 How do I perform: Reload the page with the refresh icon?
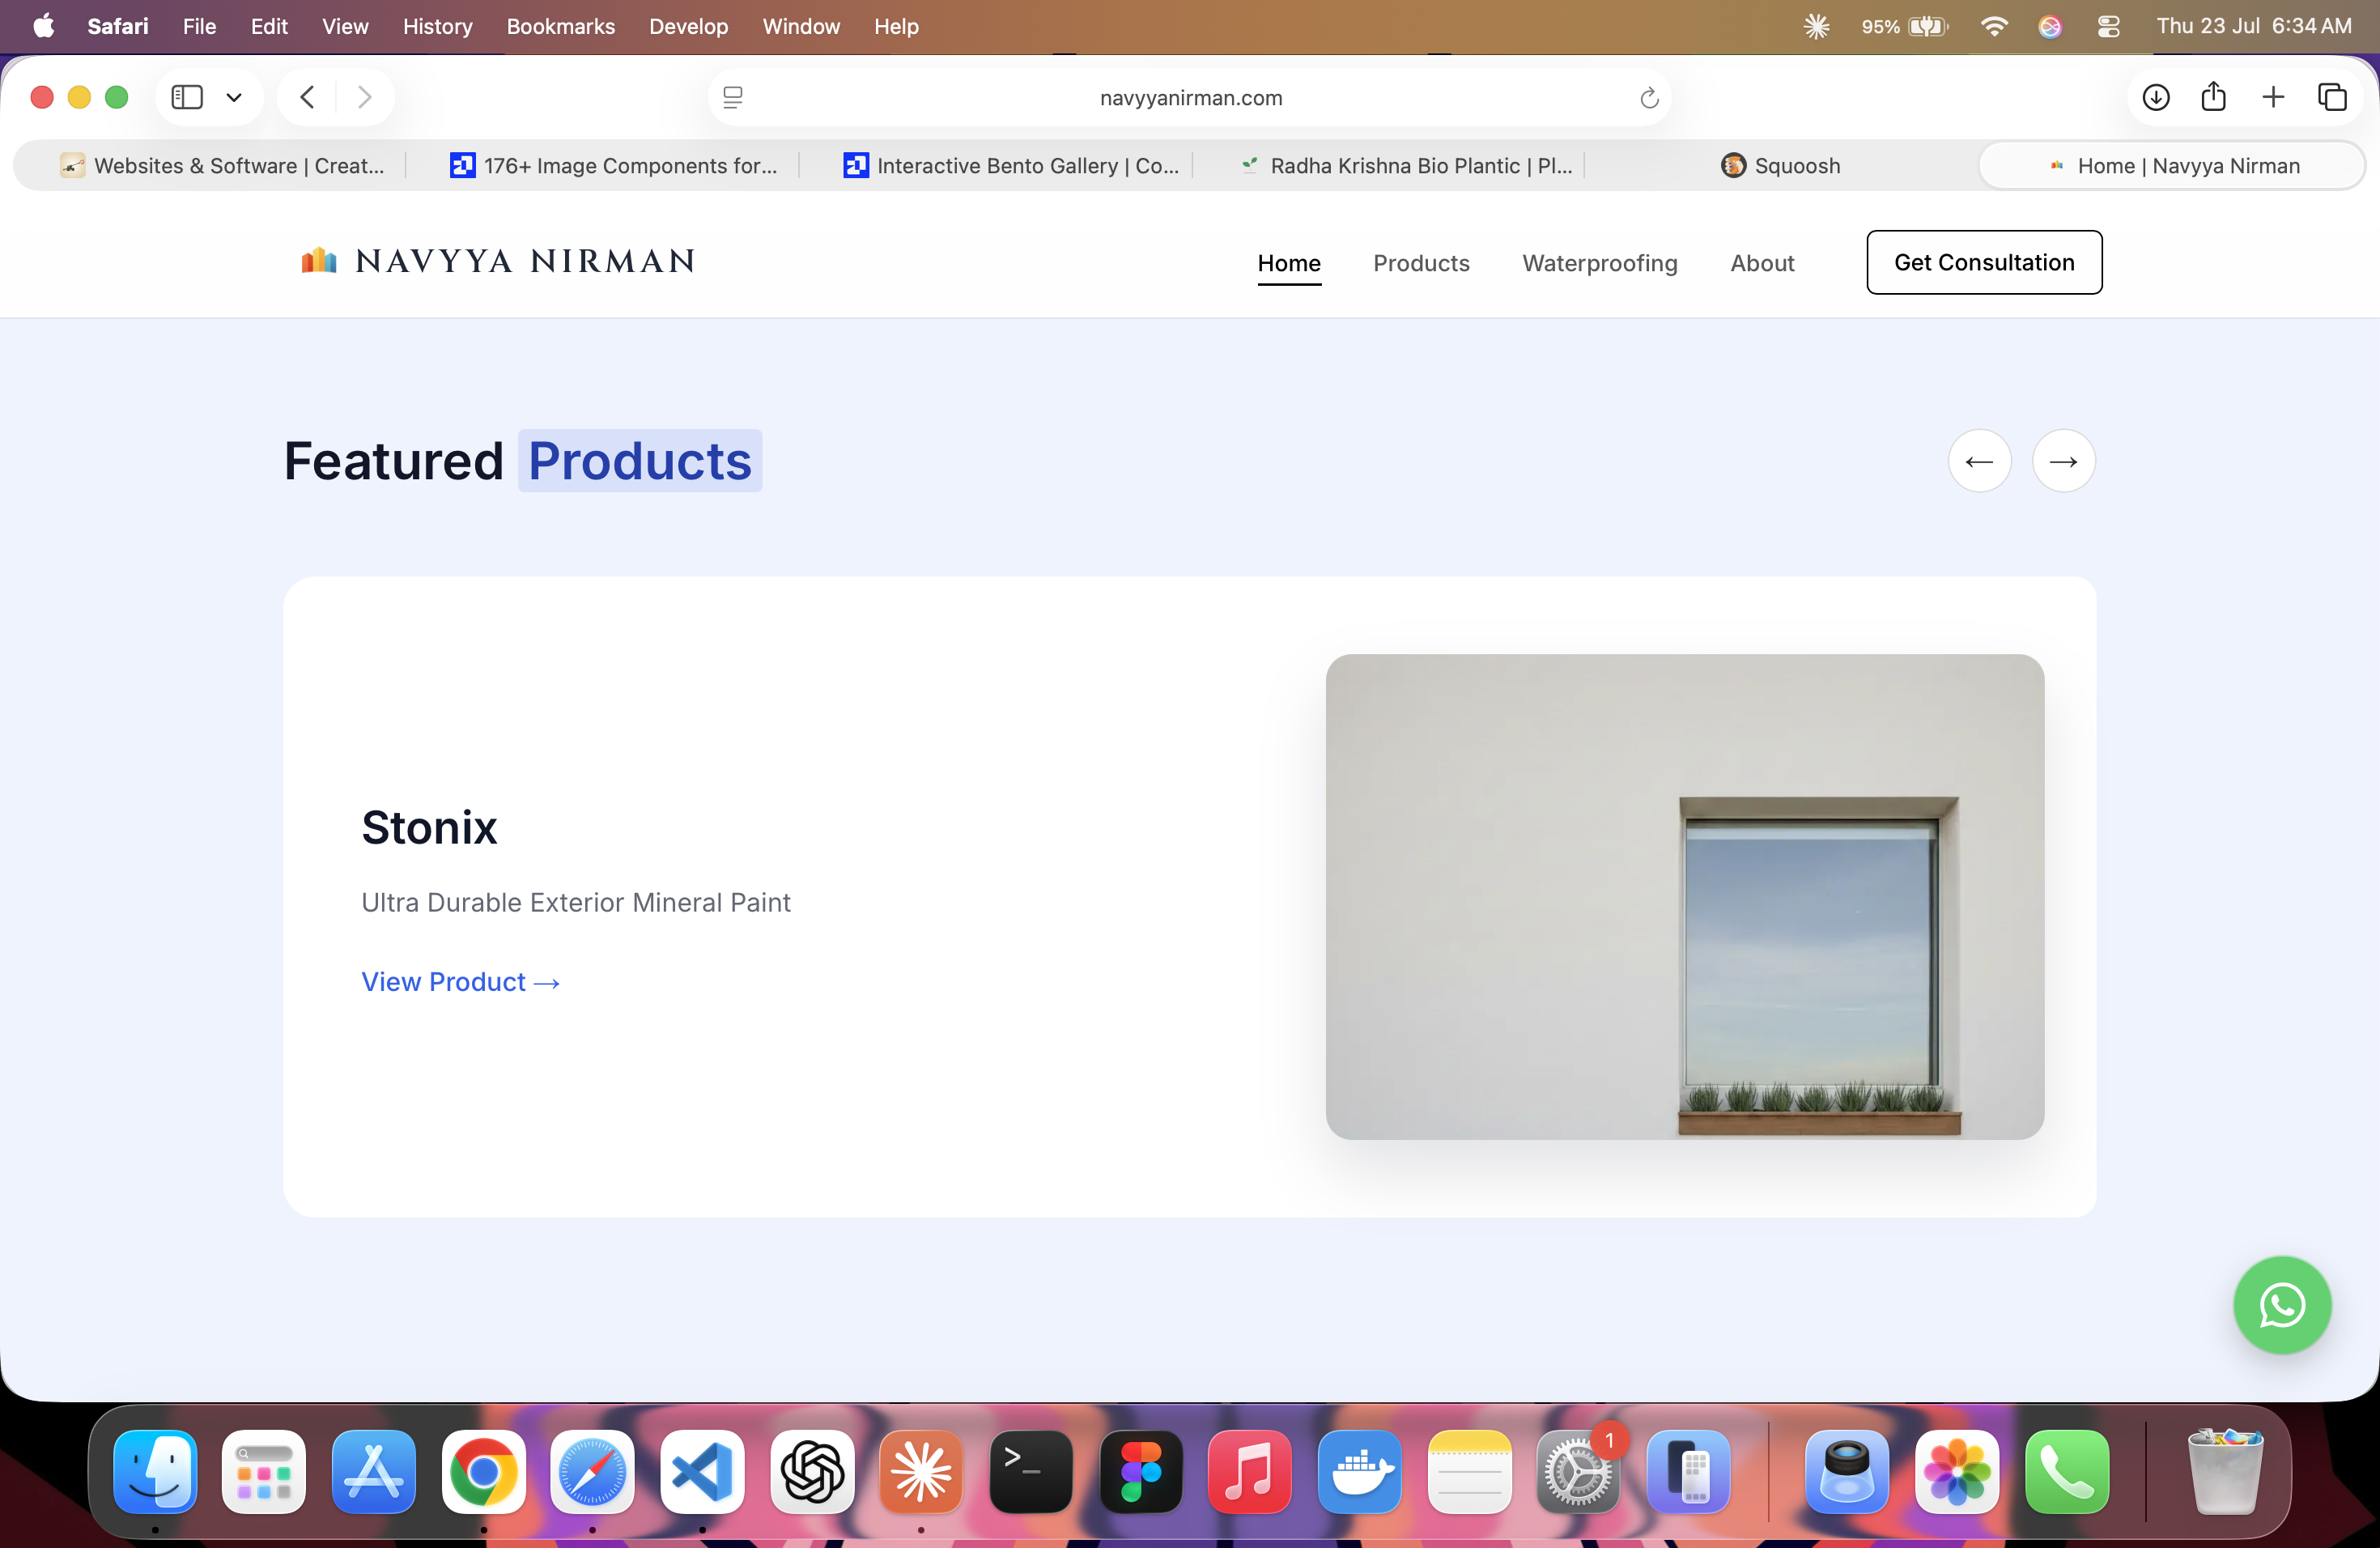click(1649, 97)
